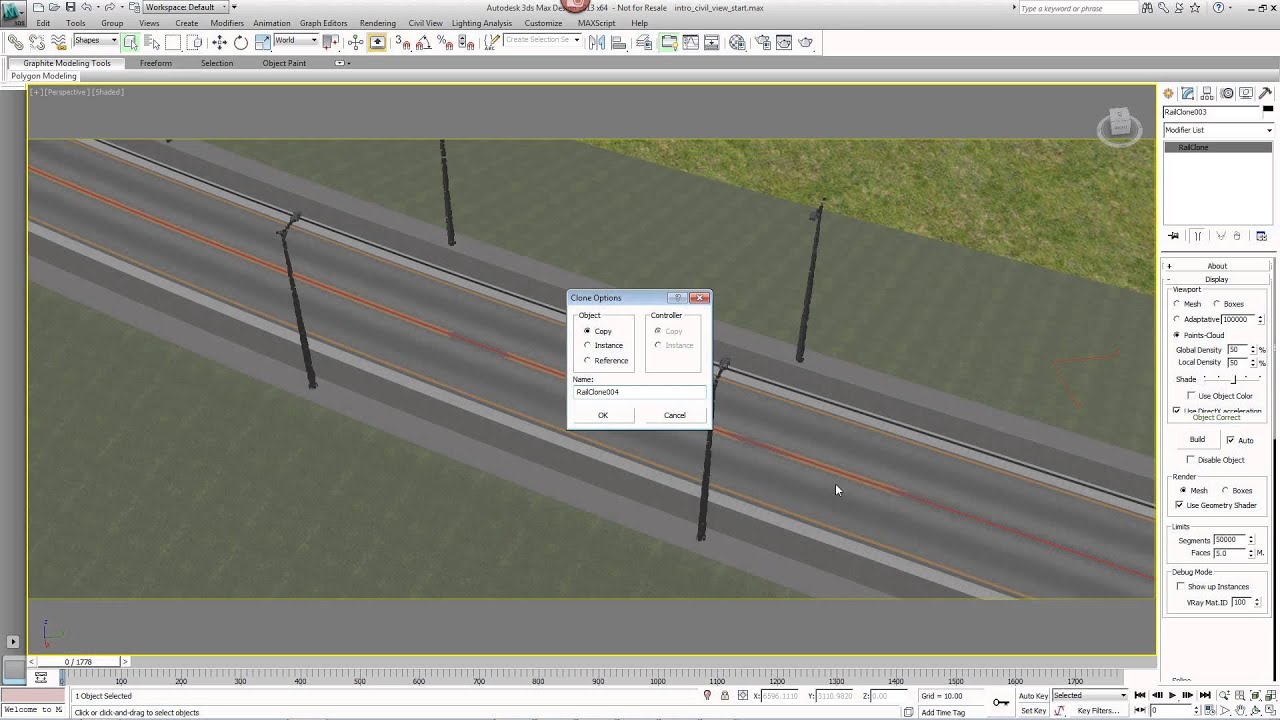Open the Create command panel tab
The height and width of the screenshot is (720, 1280).
point(1168,93)
